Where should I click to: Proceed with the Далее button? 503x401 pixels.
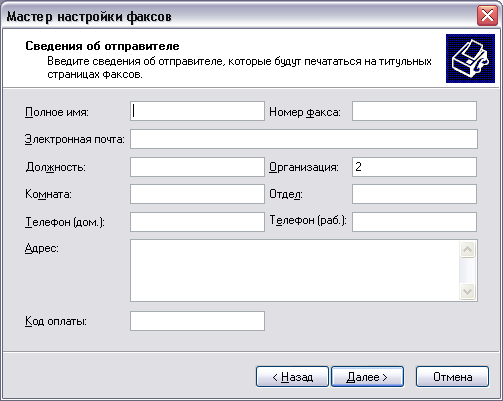click(x=367, y=377)
